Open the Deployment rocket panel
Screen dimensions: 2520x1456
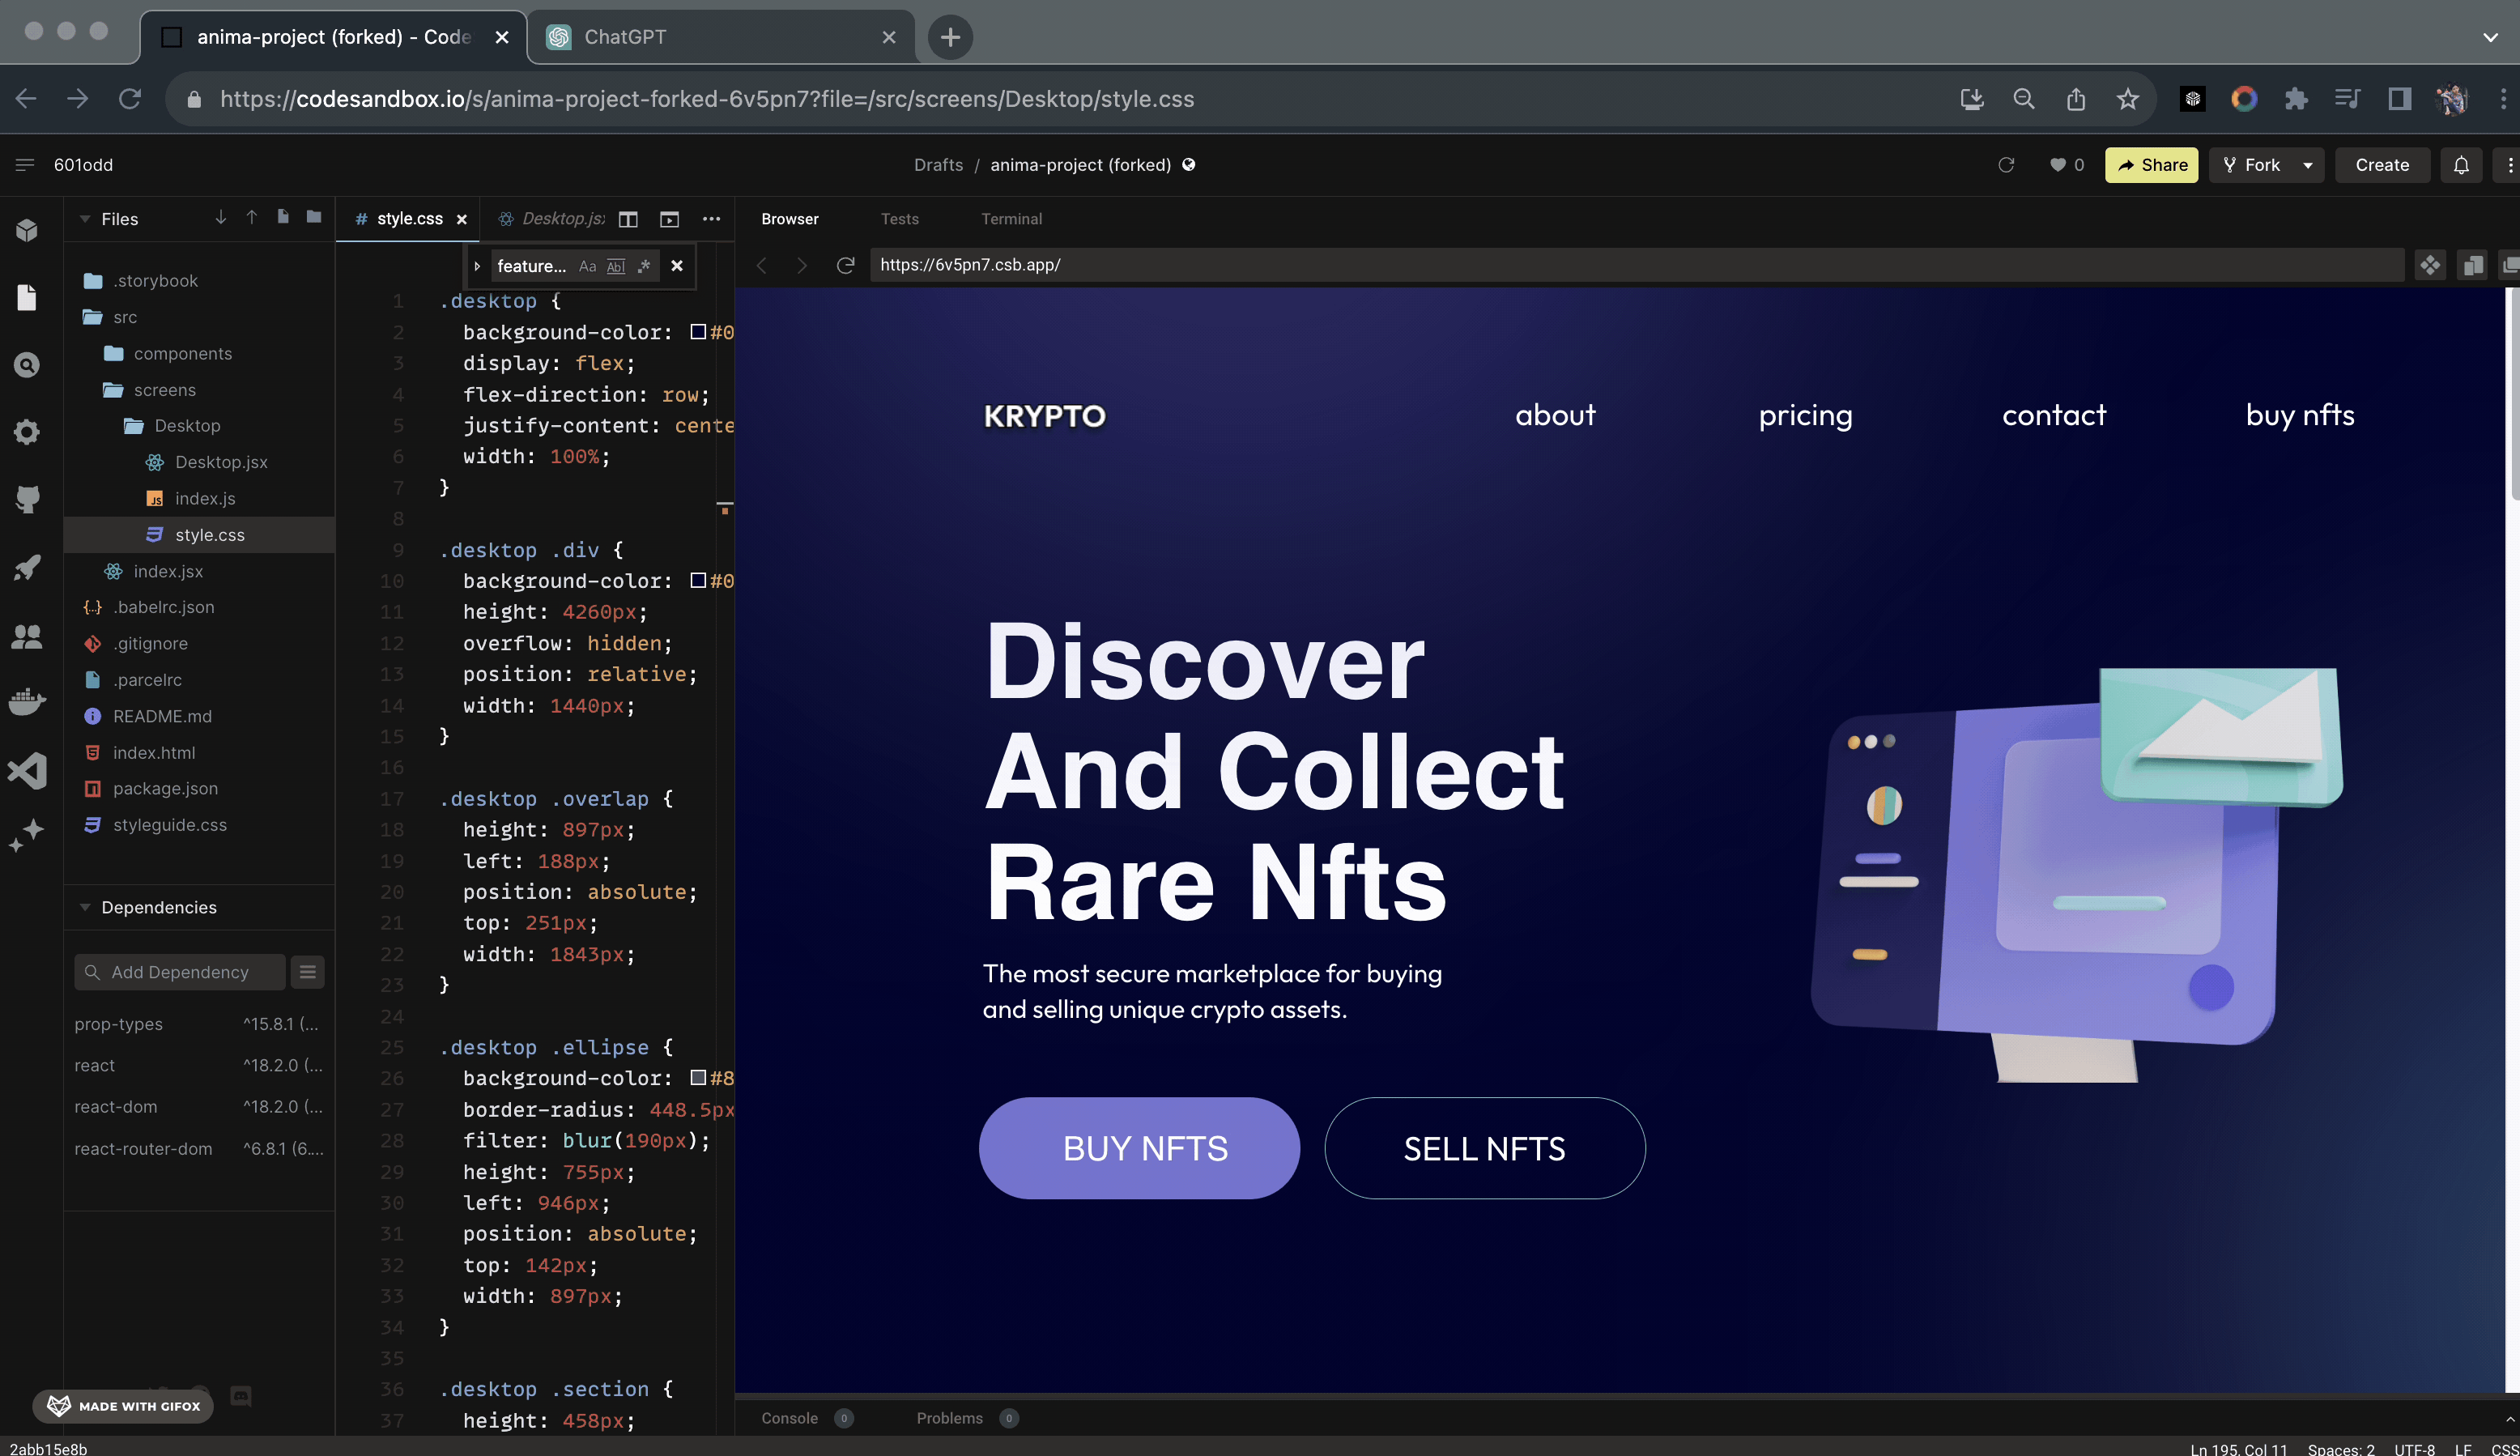(x=27, y=567)
